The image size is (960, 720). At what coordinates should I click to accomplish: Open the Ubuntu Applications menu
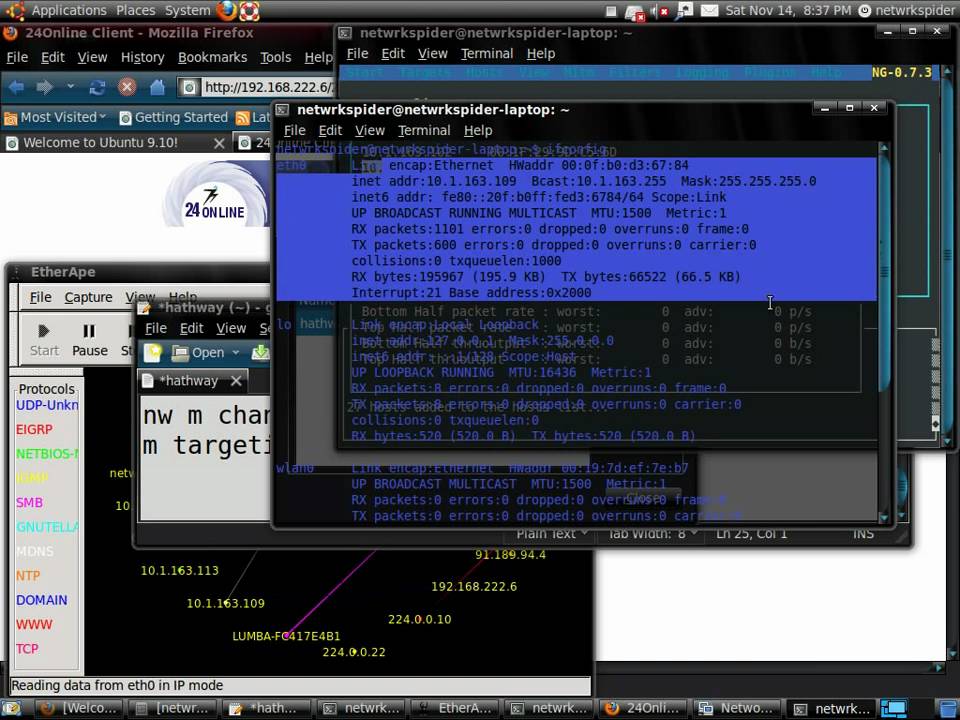click(x=69, y=10)
